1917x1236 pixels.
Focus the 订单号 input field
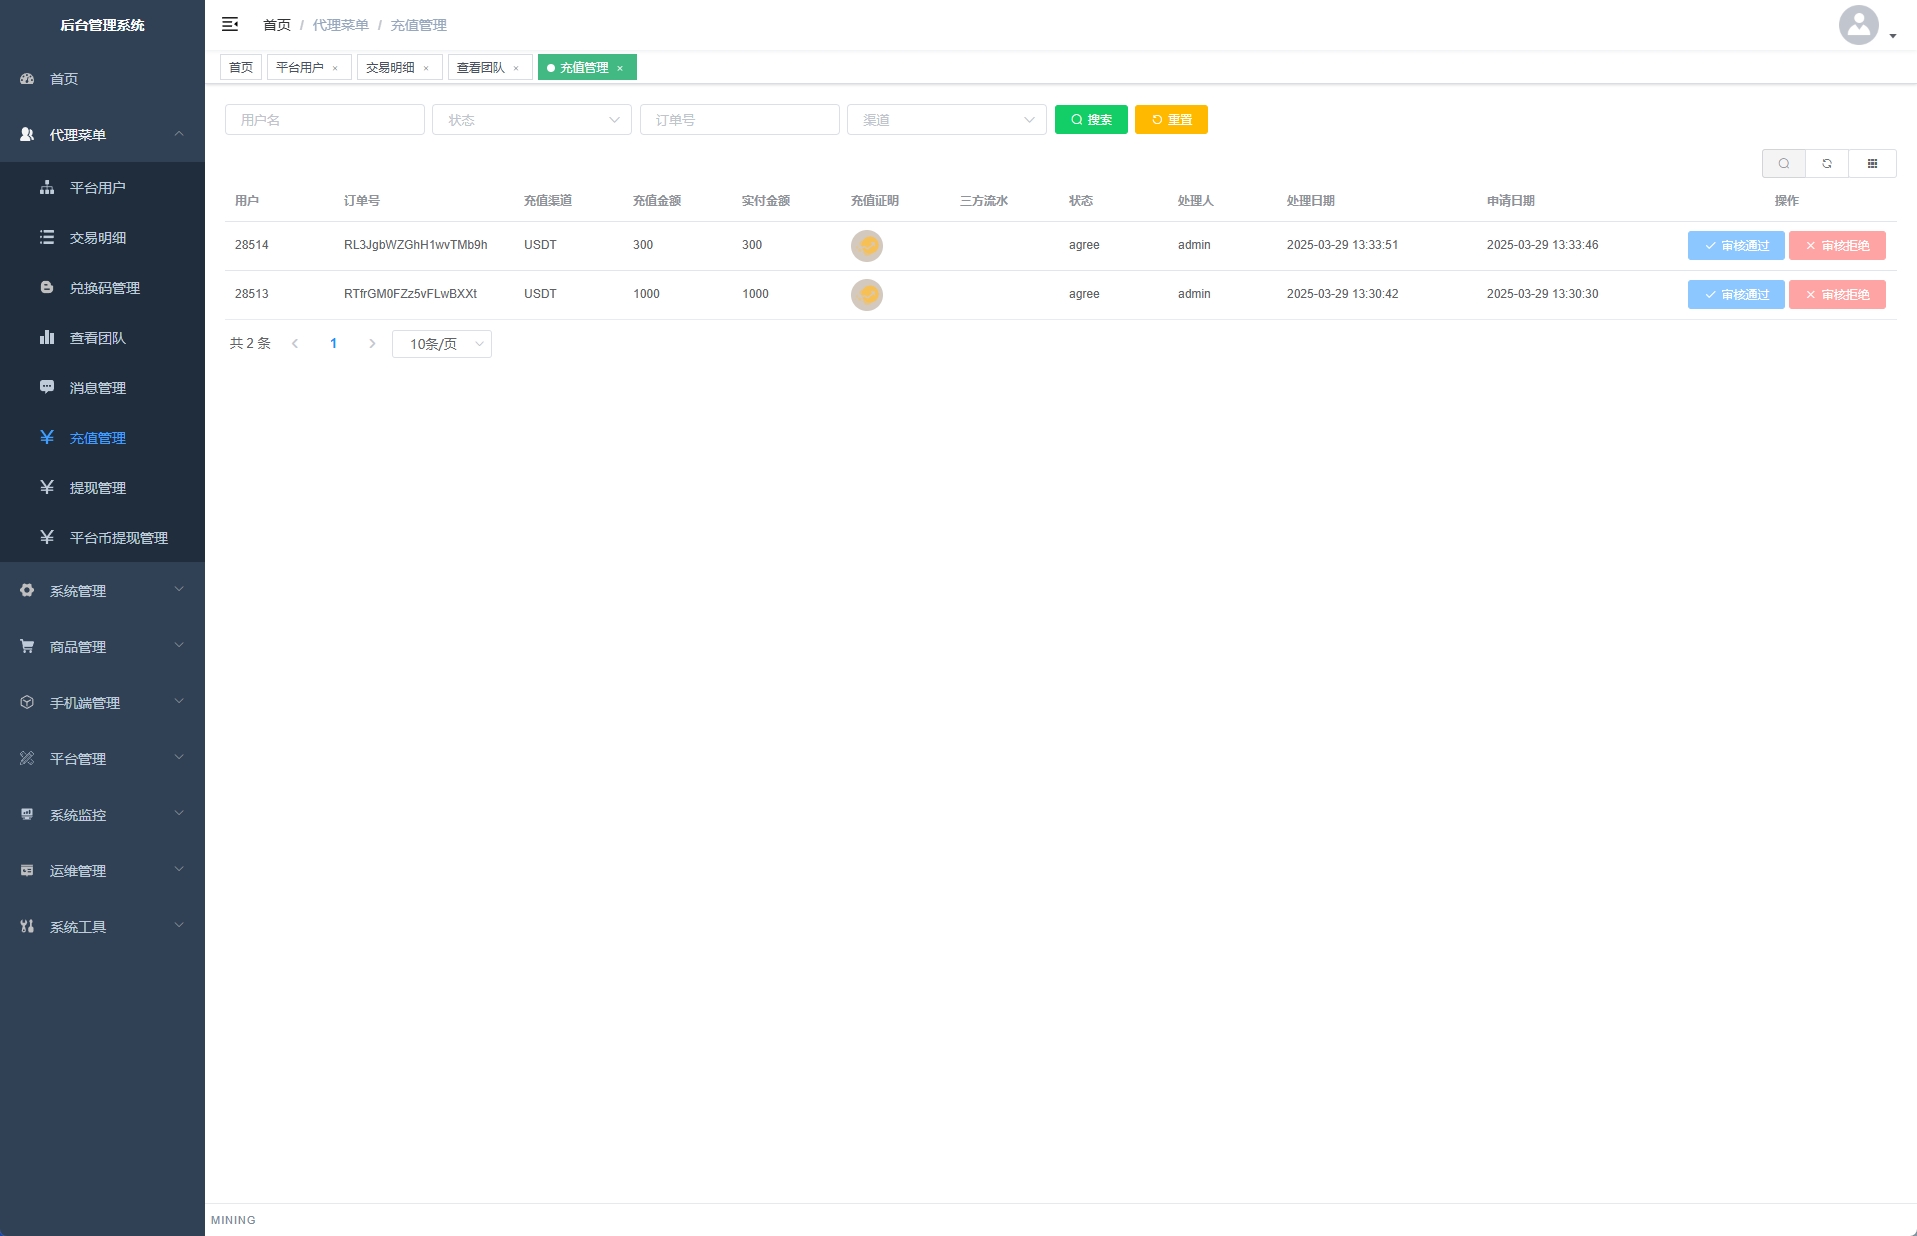tap(739, 120)
